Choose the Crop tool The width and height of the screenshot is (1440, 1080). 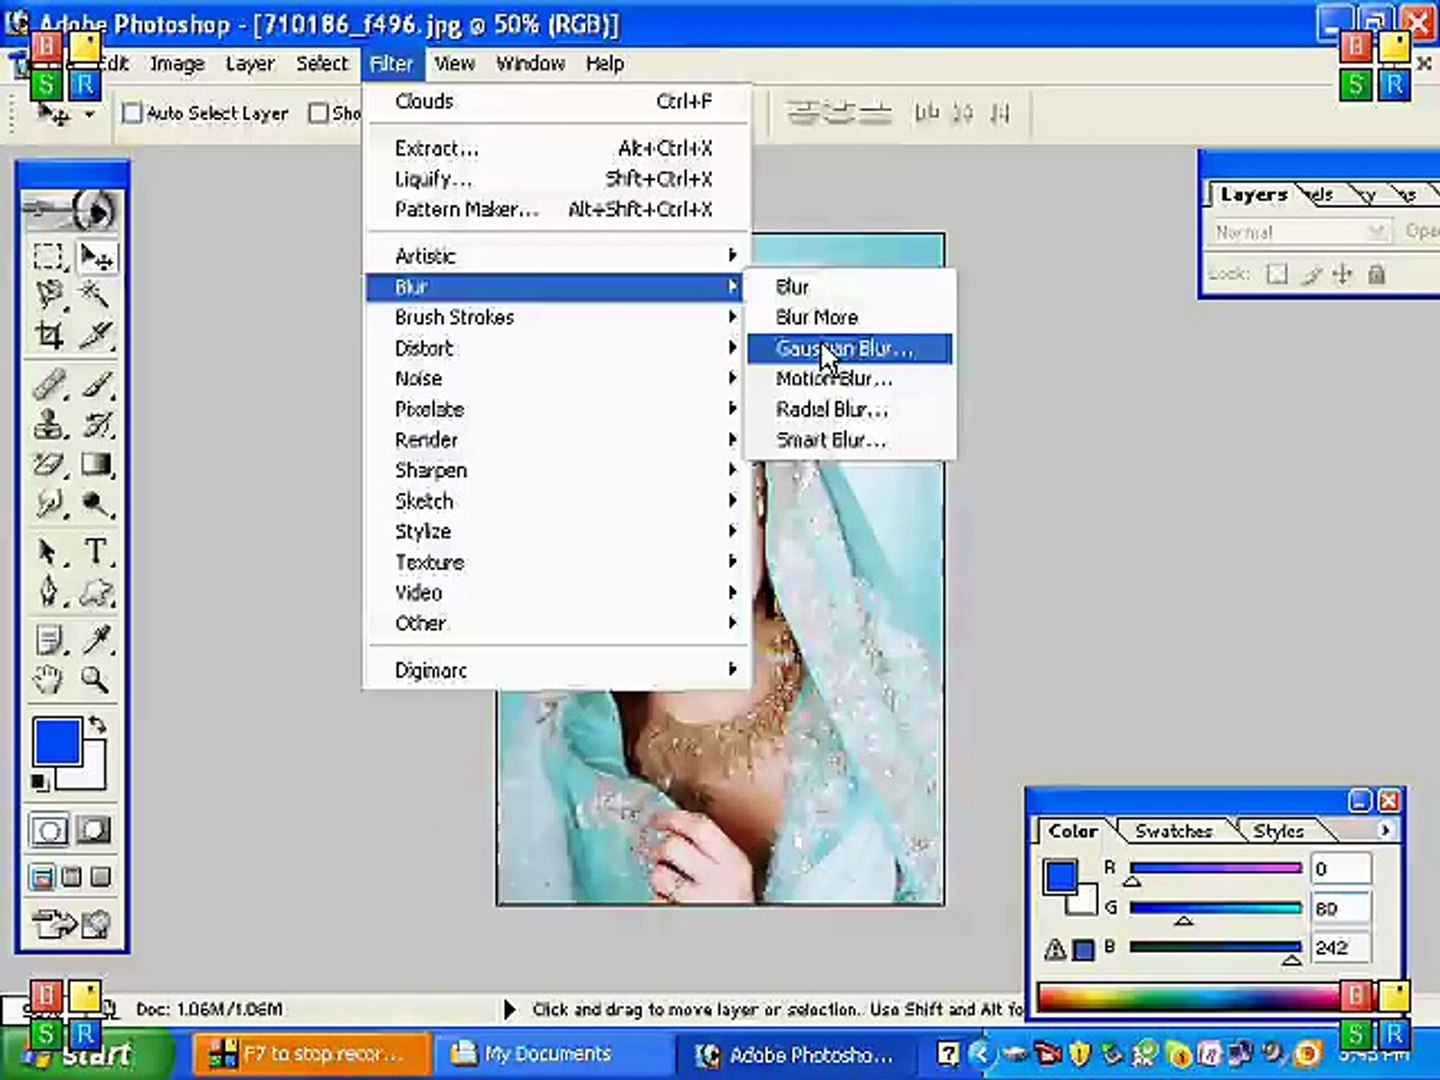(x=47, y=335)
